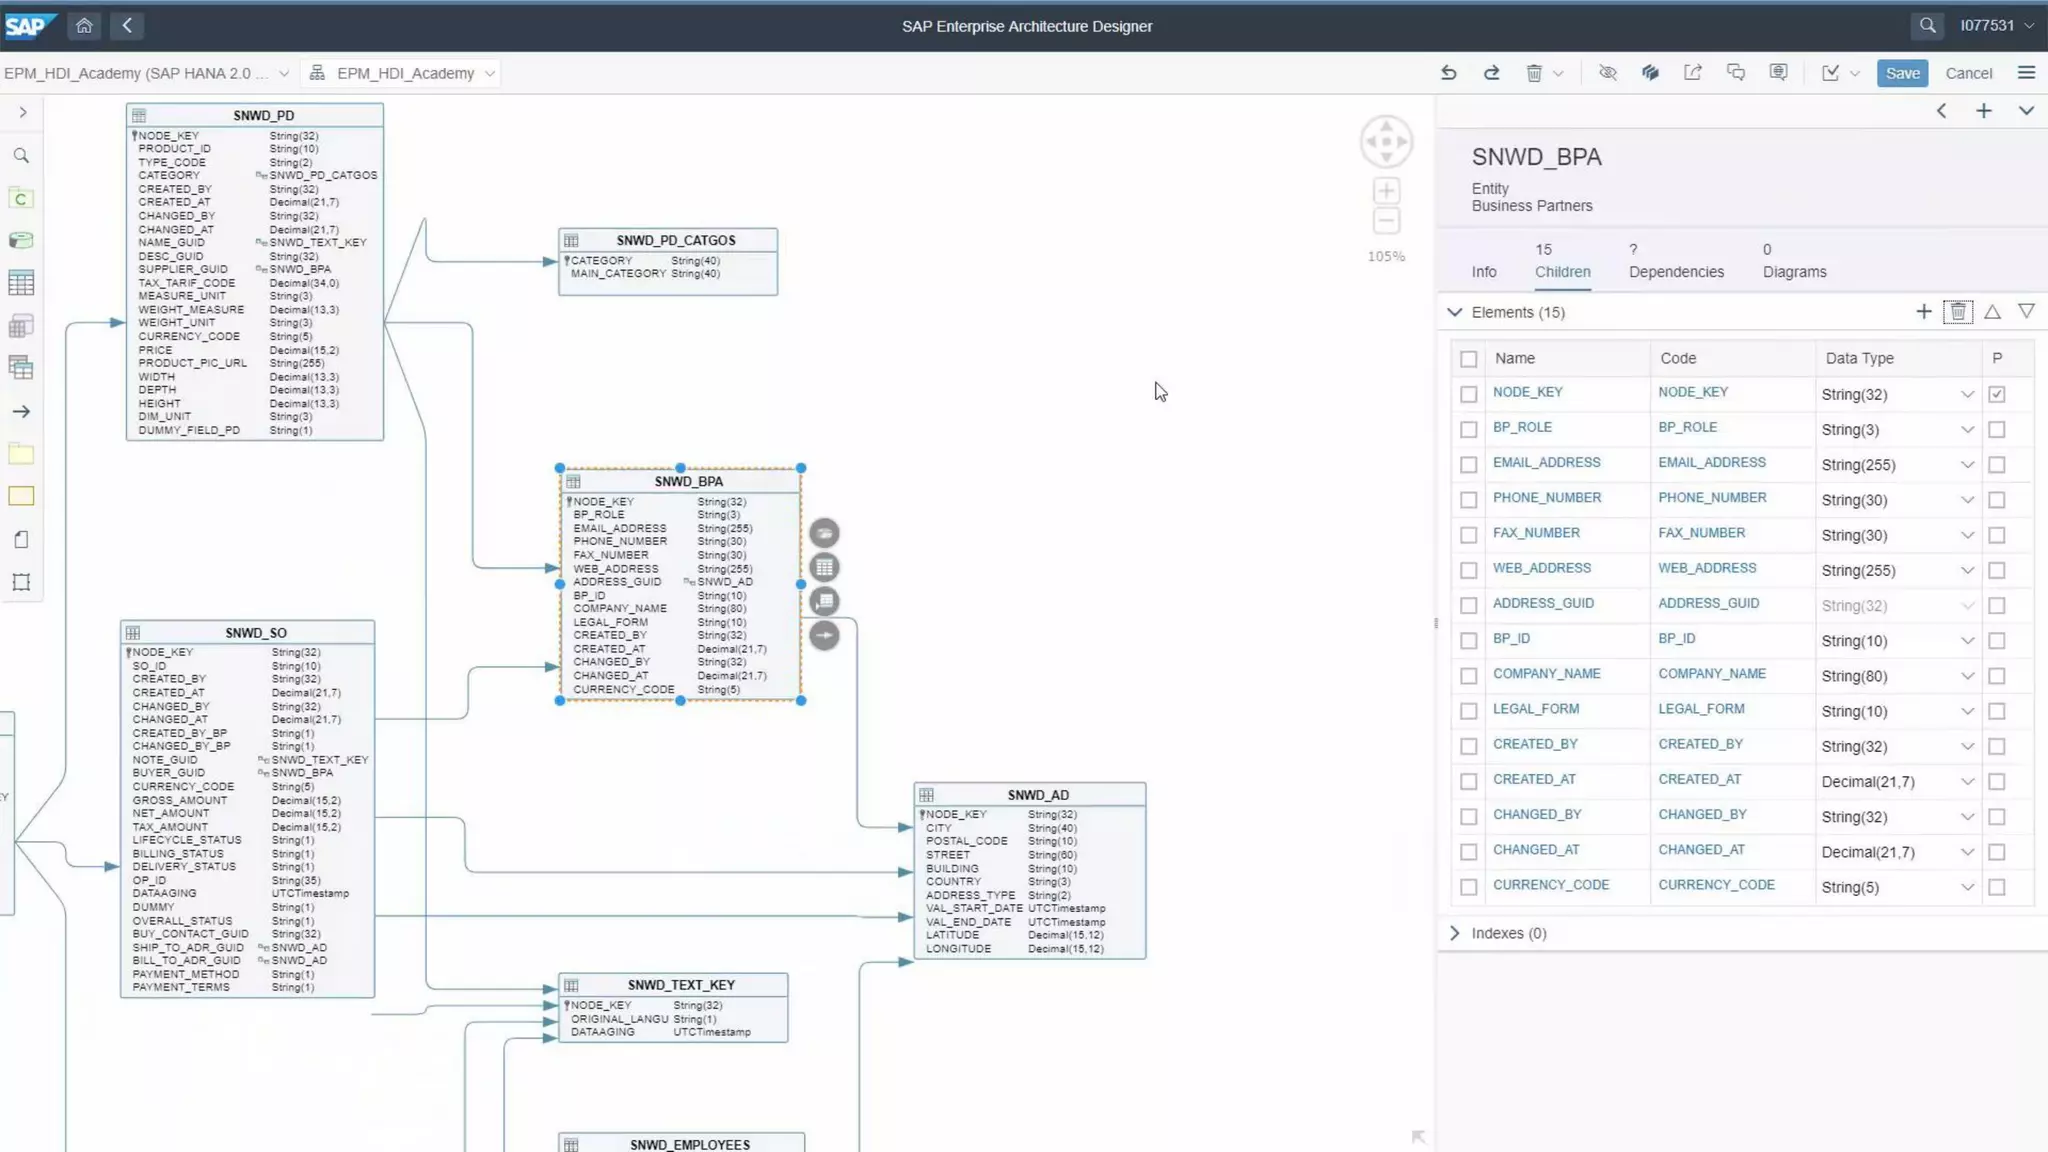Screen dimensions: 2048x1152
Task: Toggle primary key checkbox for NODE_KEY
Action: (1996, 394)
